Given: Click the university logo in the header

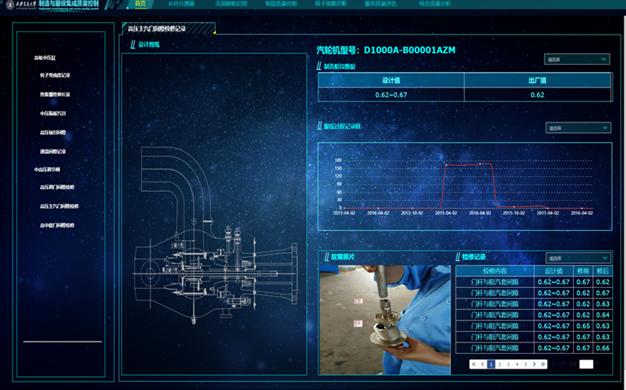Looking at the screenshot, I should 10,5.
